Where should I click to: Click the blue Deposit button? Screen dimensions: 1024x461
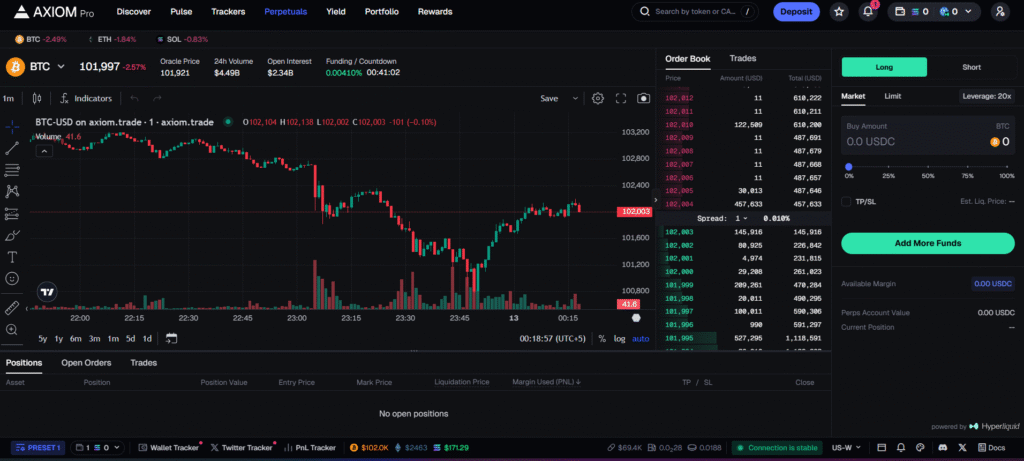click(795, 12)
